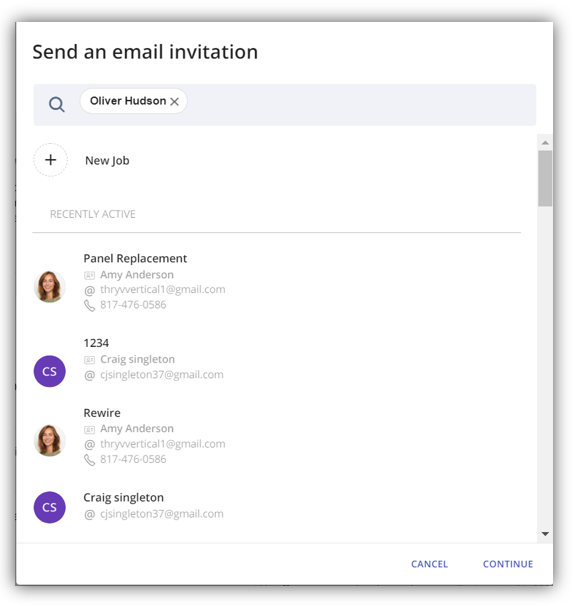
Task: Click the purple CS avatar for 1234
Action: tap(49, 371)
